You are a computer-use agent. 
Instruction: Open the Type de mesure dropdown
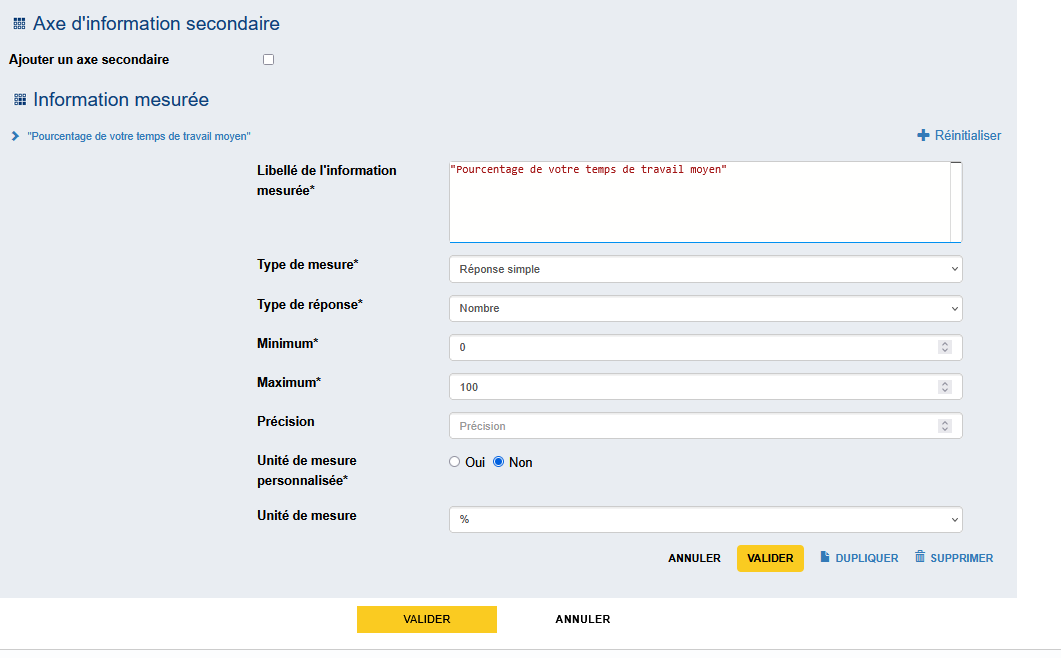pyautogui.click(x=705, y=269)
